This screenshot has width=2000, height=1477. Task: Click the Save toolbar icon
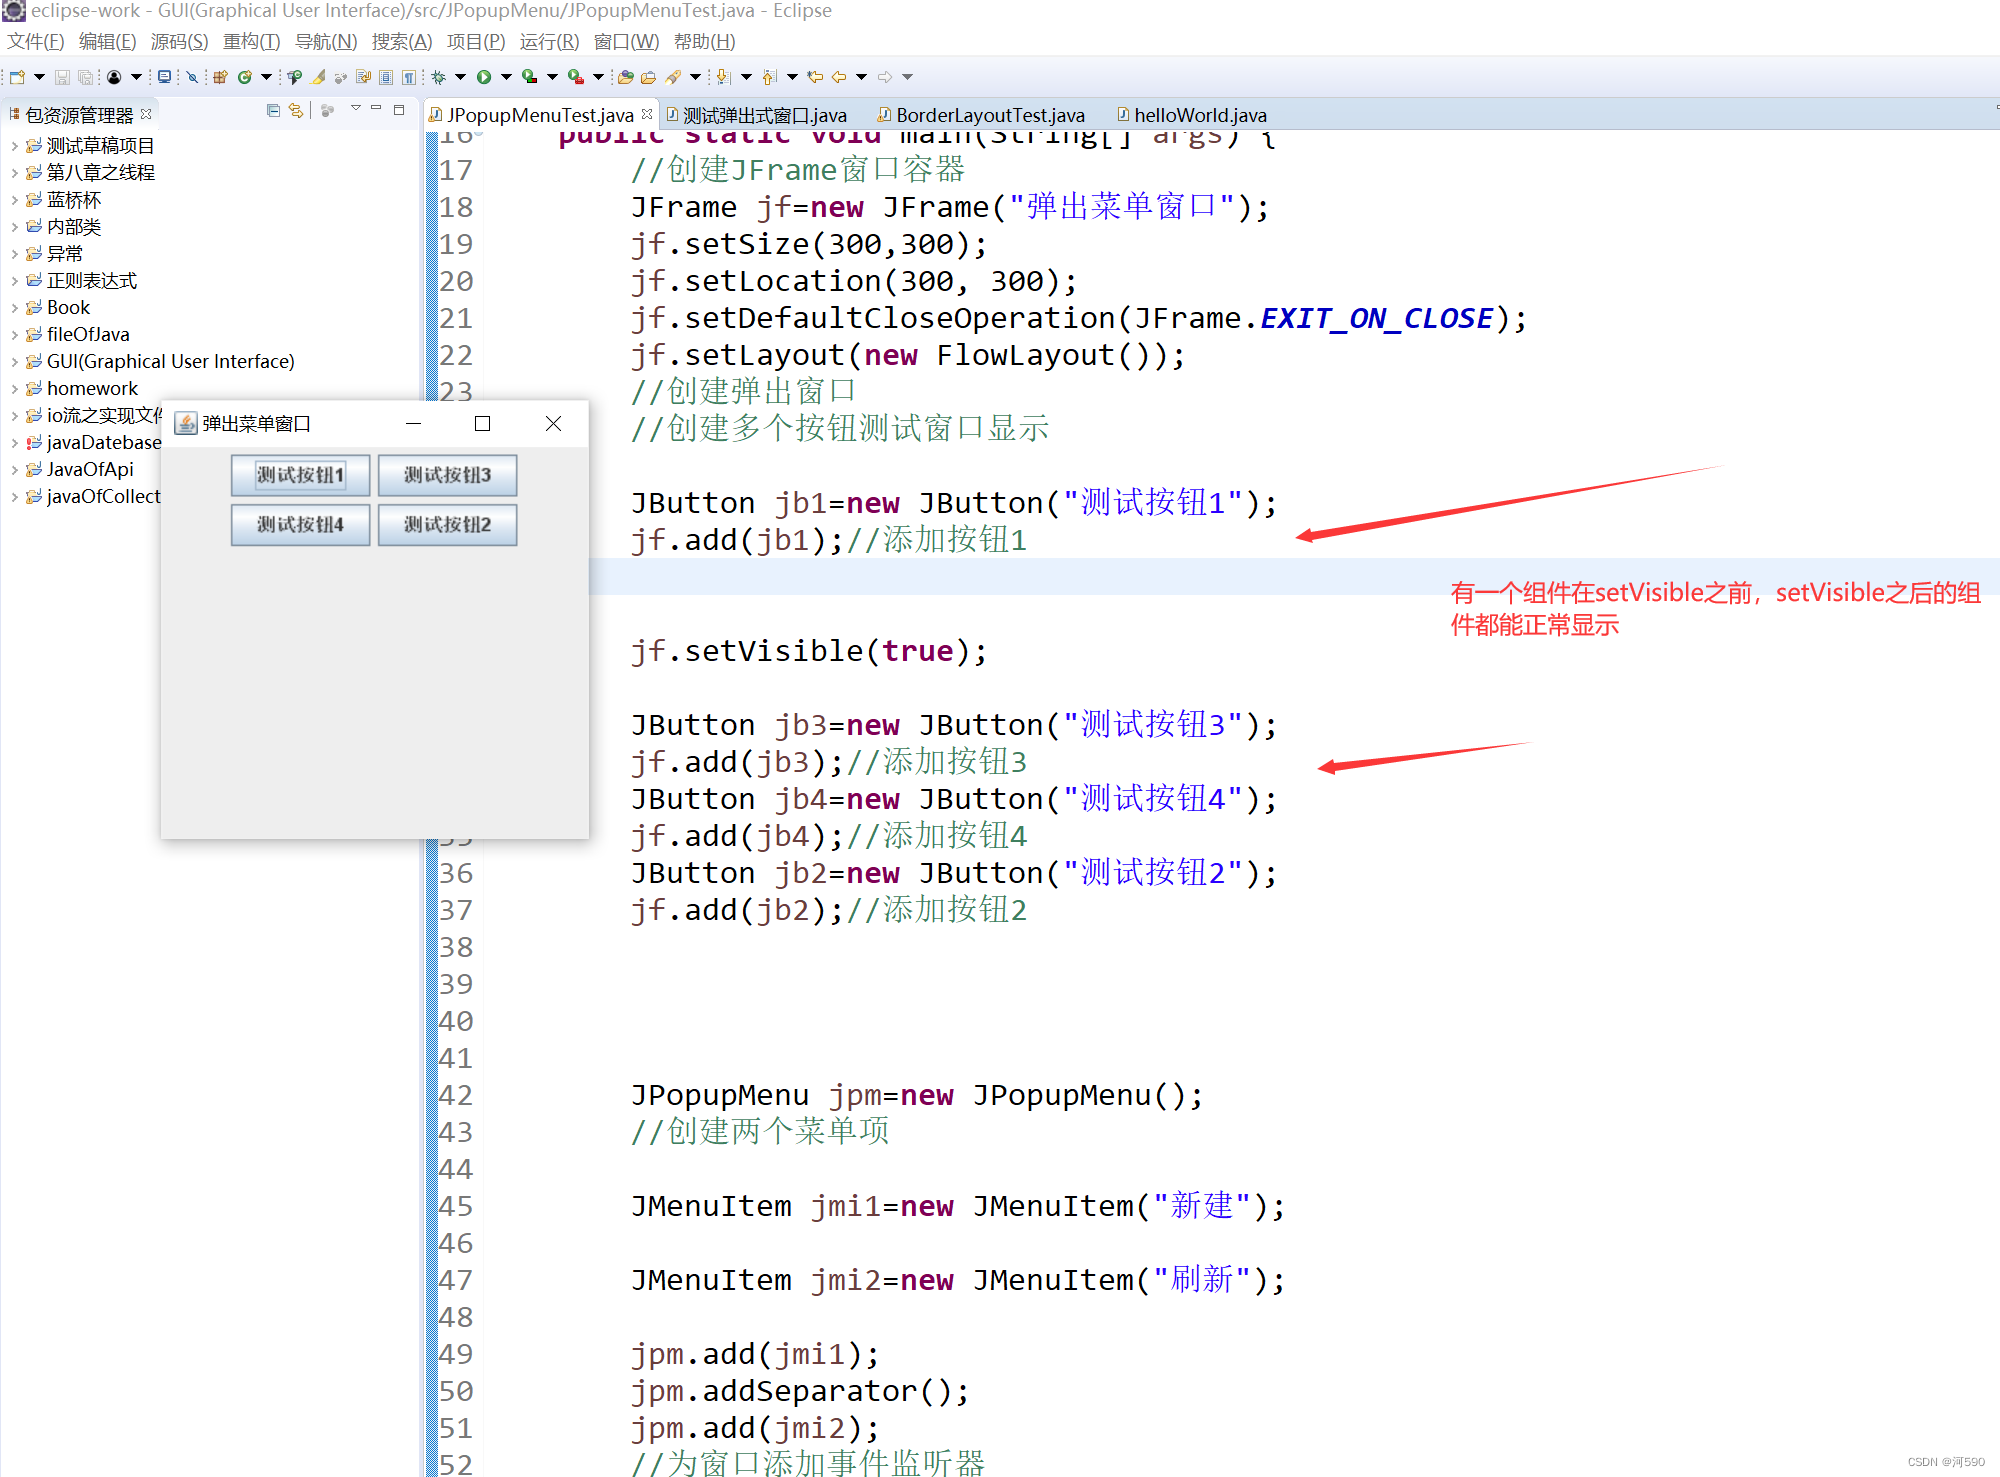click(62, 77)
